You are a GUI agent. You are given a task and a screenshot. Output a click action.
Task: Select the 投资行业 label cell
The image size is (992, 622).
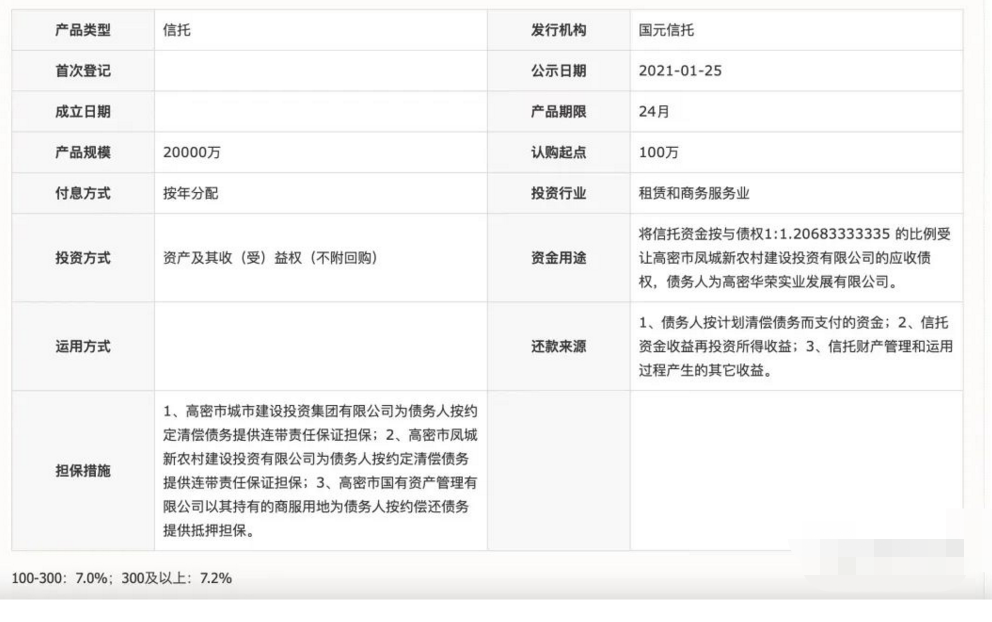pos(559,193)
